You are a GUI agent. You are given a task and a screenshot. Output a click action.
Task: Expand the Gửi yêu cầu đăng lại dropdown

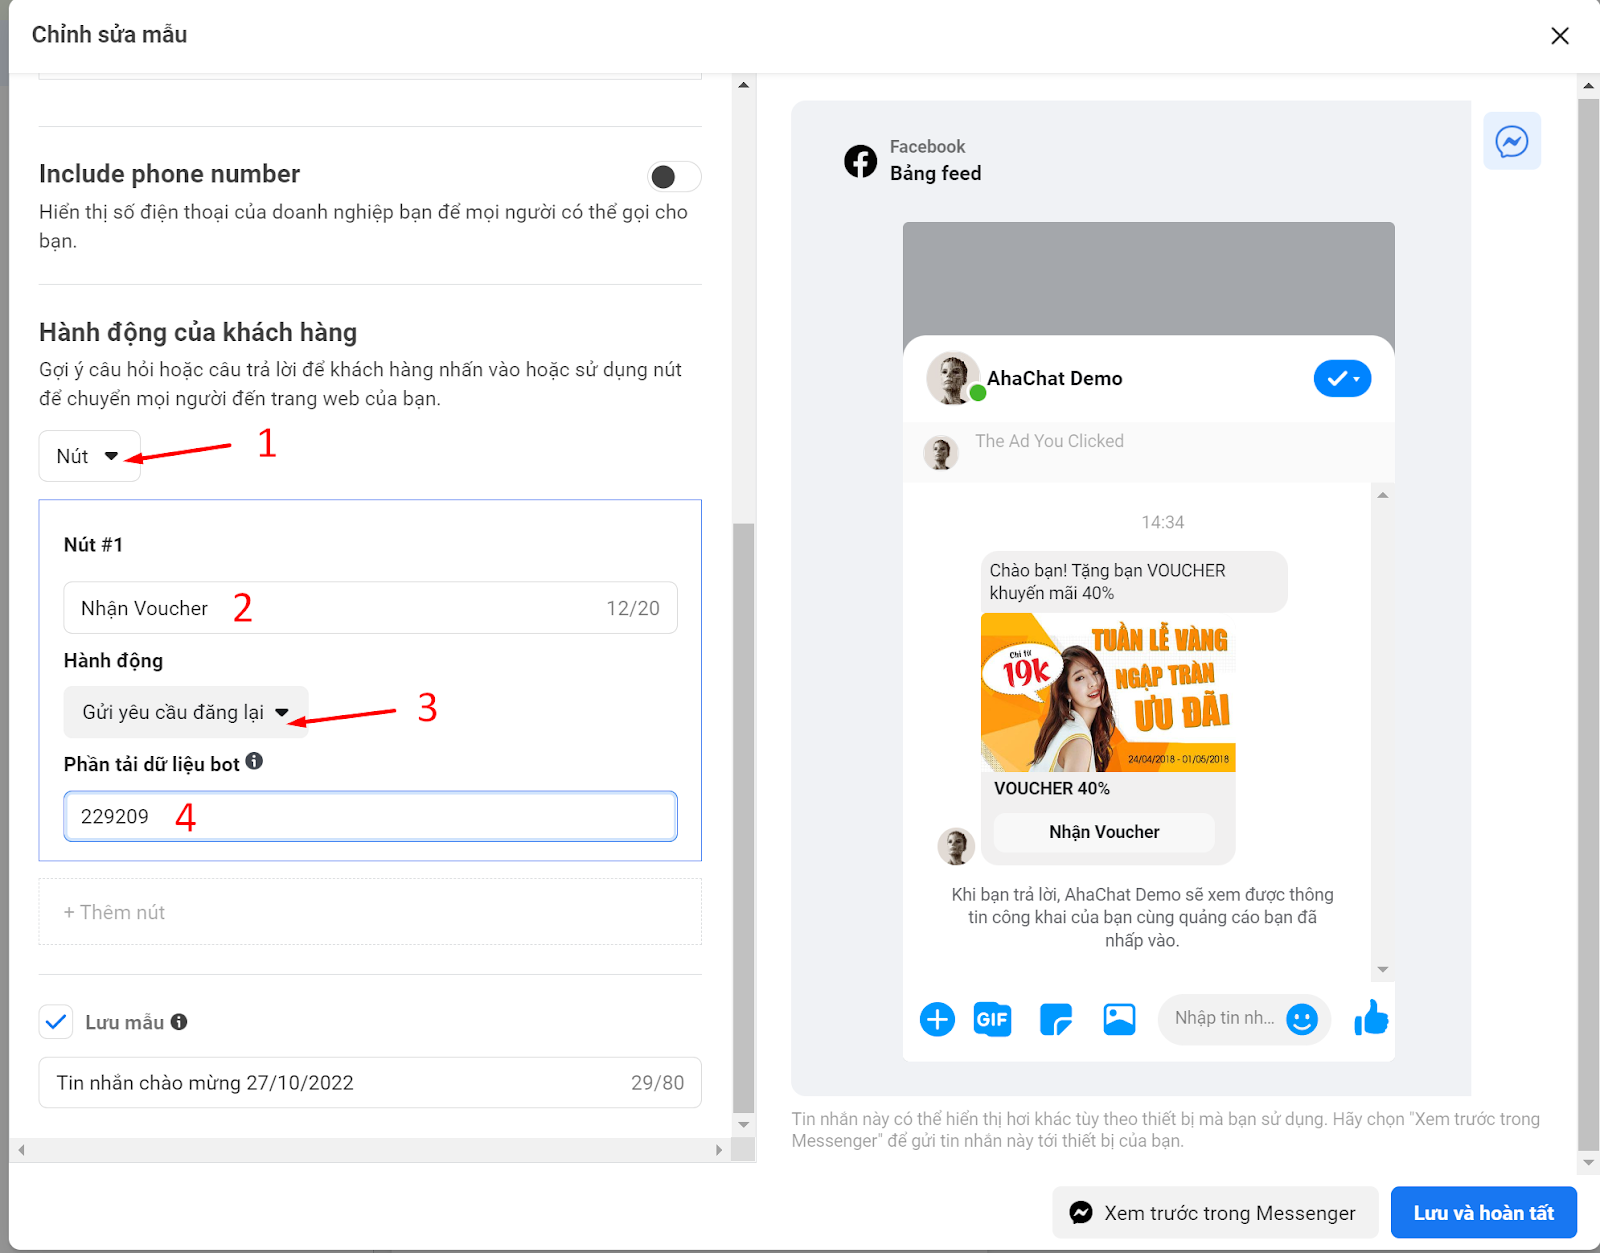click(186, 712)
